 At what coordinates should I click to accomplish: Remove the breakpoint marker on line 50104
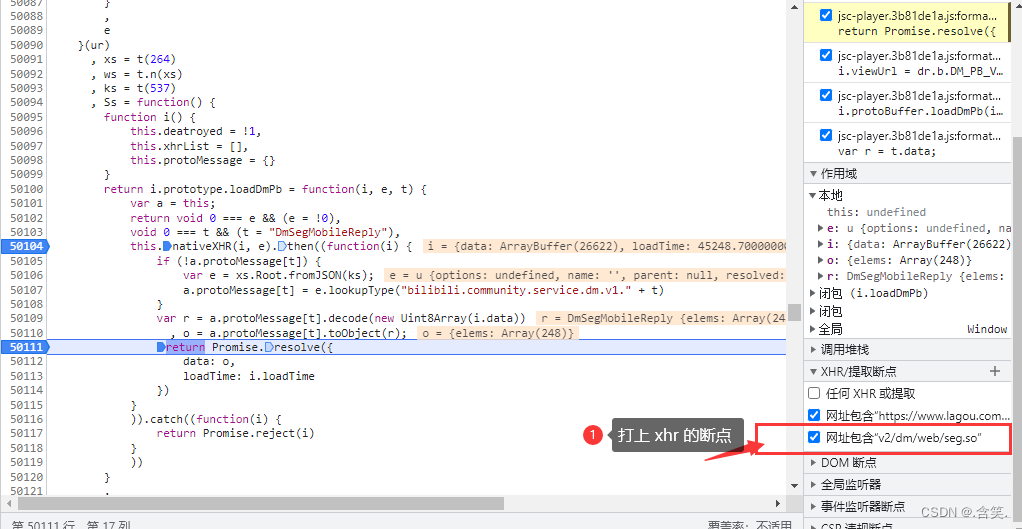point(25,246)
